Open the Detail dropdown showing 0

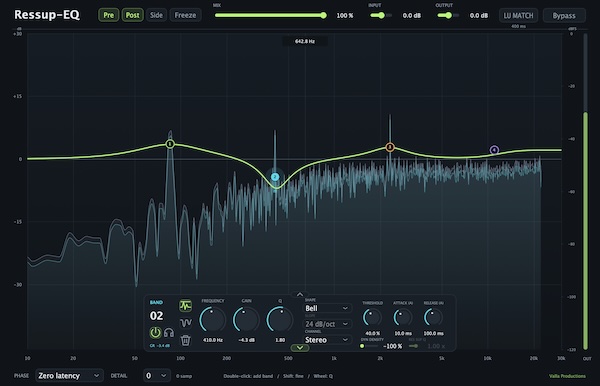pyautogui.click(x=157, y=376)
